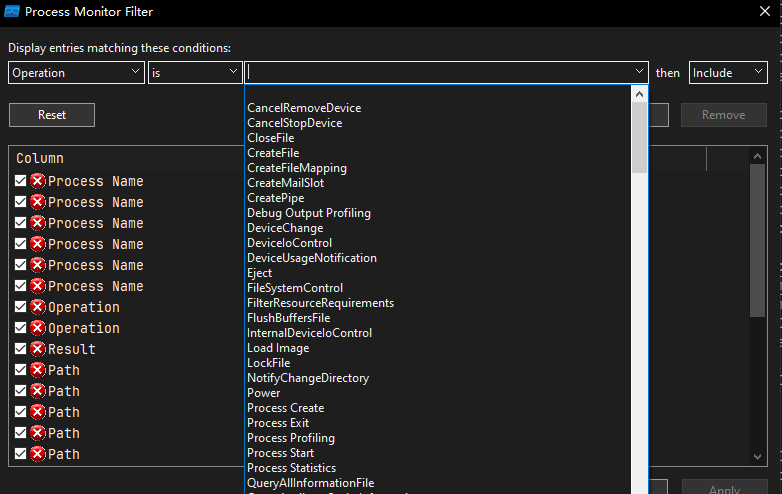This screenshot has height=494, width=782.
Task: Click the red icon on the last Path row
Action: pos(38,454)
